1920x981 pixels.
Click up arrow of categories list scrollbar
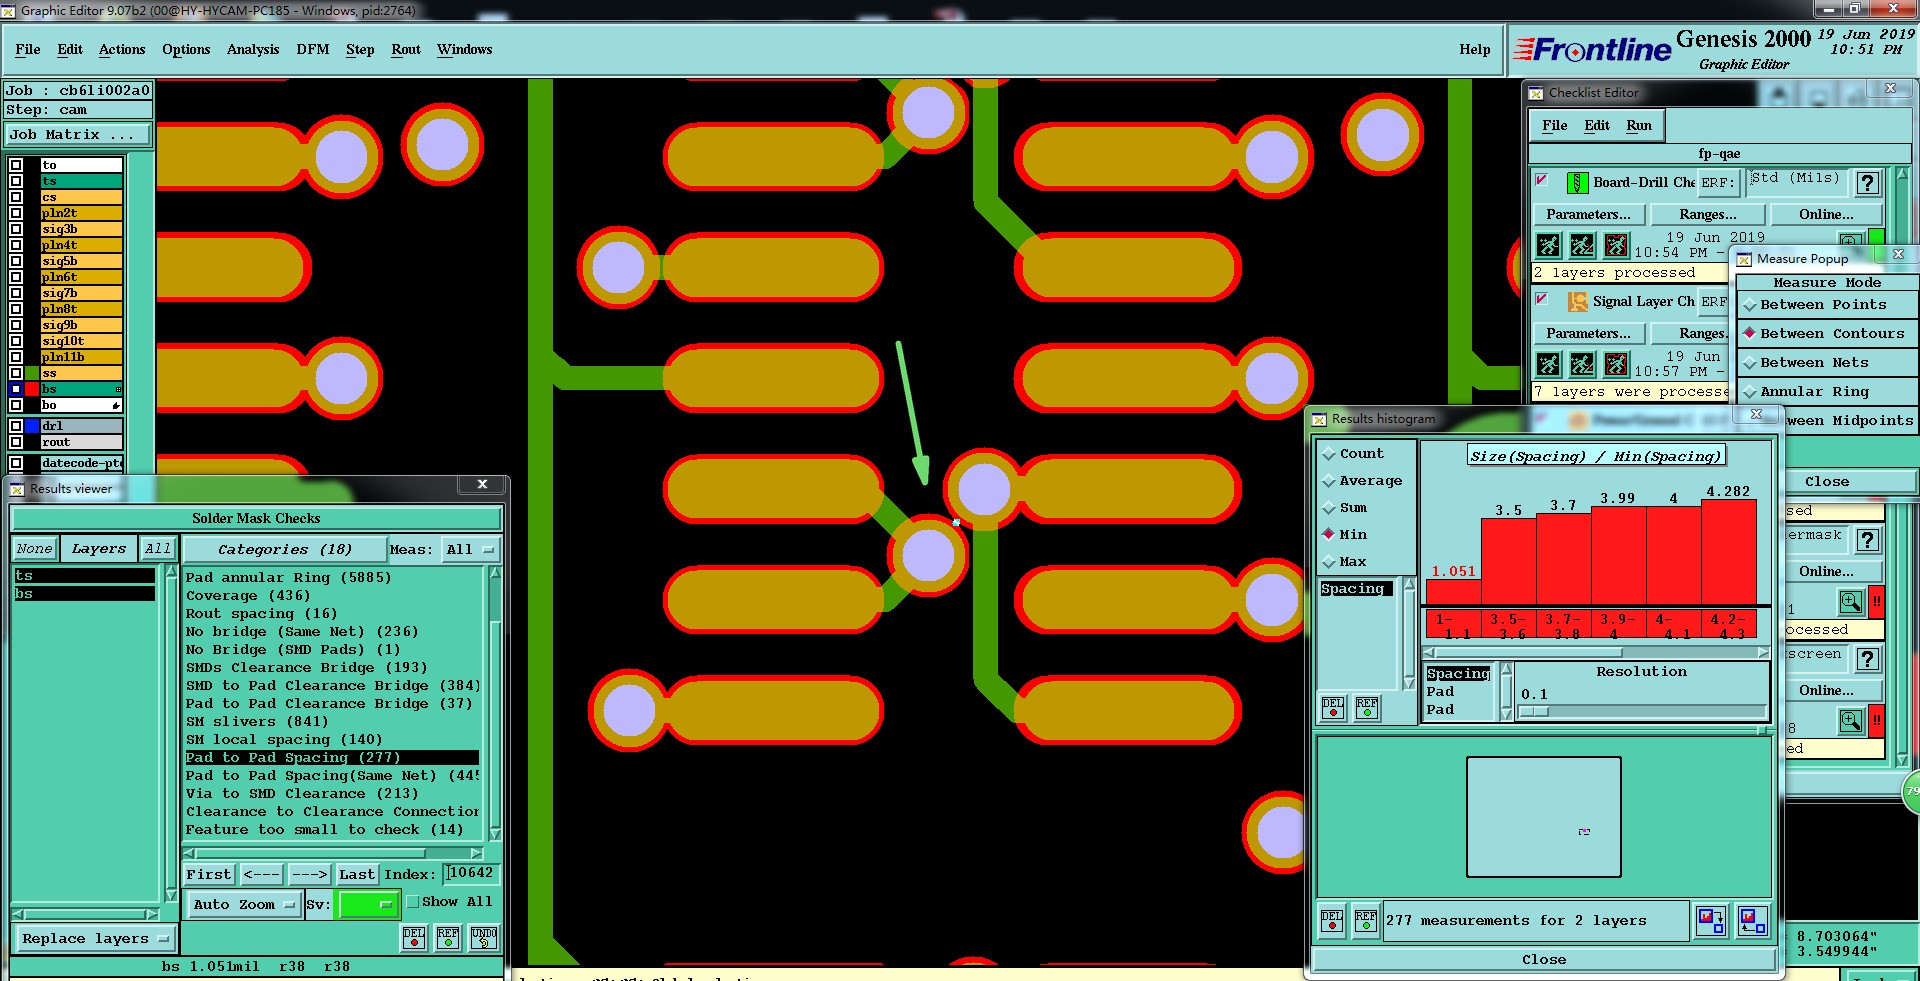click(494, 573)
